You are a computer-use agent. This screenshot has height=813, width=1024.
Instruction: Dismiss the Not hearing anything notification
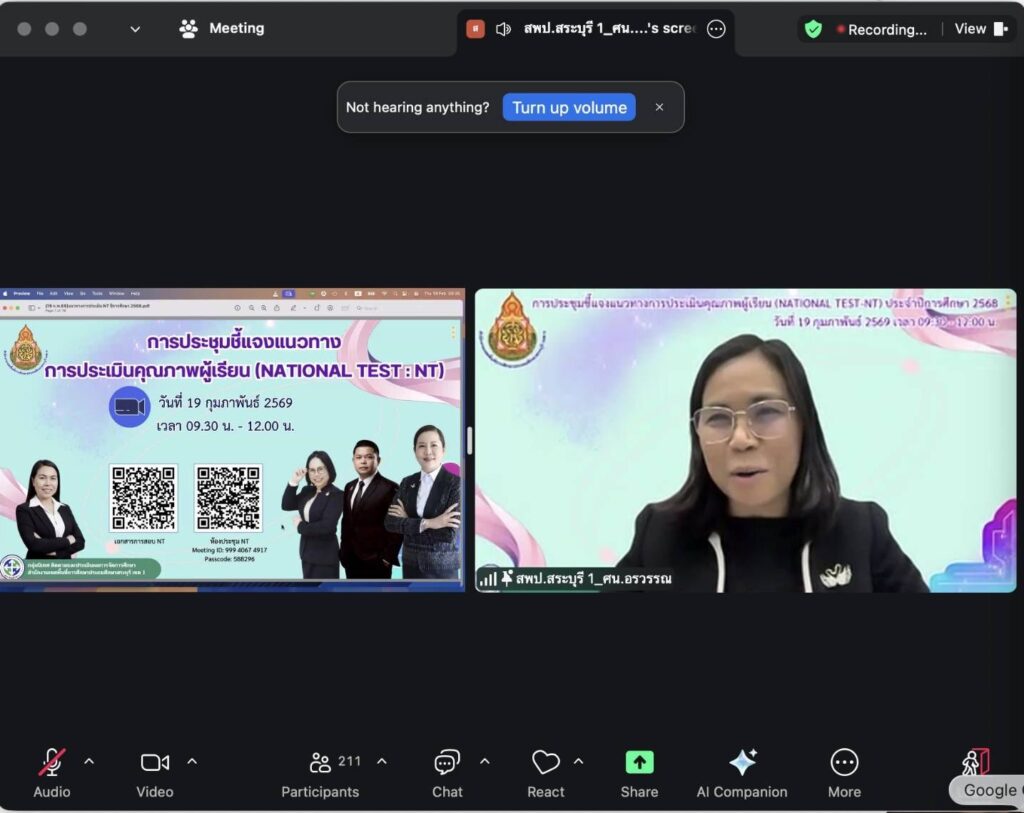coord(659,108)
